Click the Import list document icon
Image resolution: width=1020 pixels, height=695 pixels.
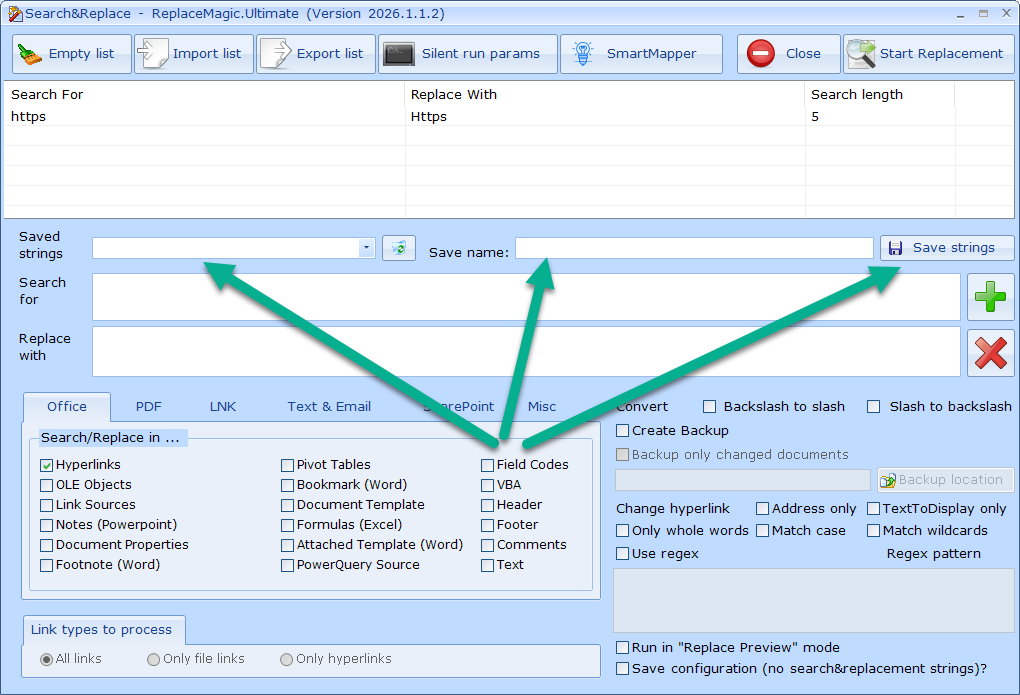(152, 53)
